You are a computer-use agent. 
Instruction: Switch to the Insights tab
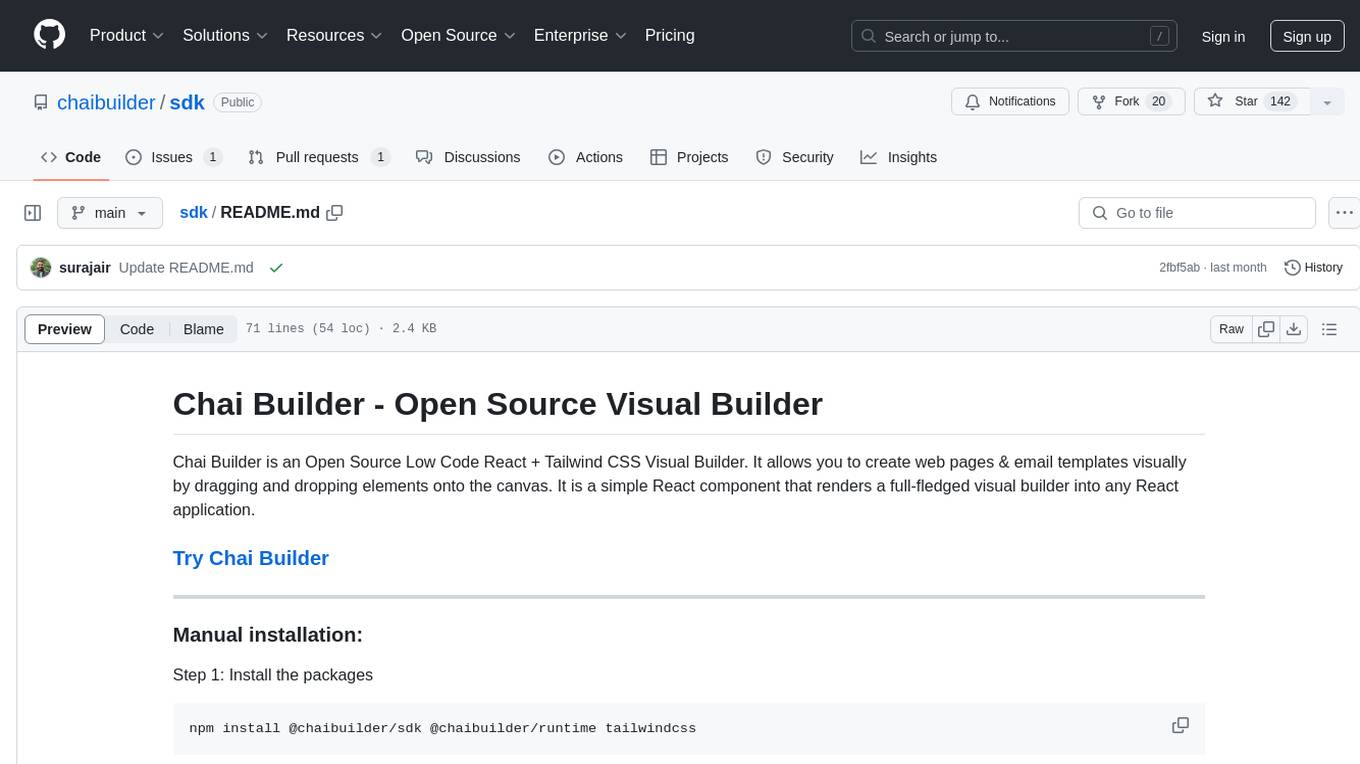click(899, 157)
